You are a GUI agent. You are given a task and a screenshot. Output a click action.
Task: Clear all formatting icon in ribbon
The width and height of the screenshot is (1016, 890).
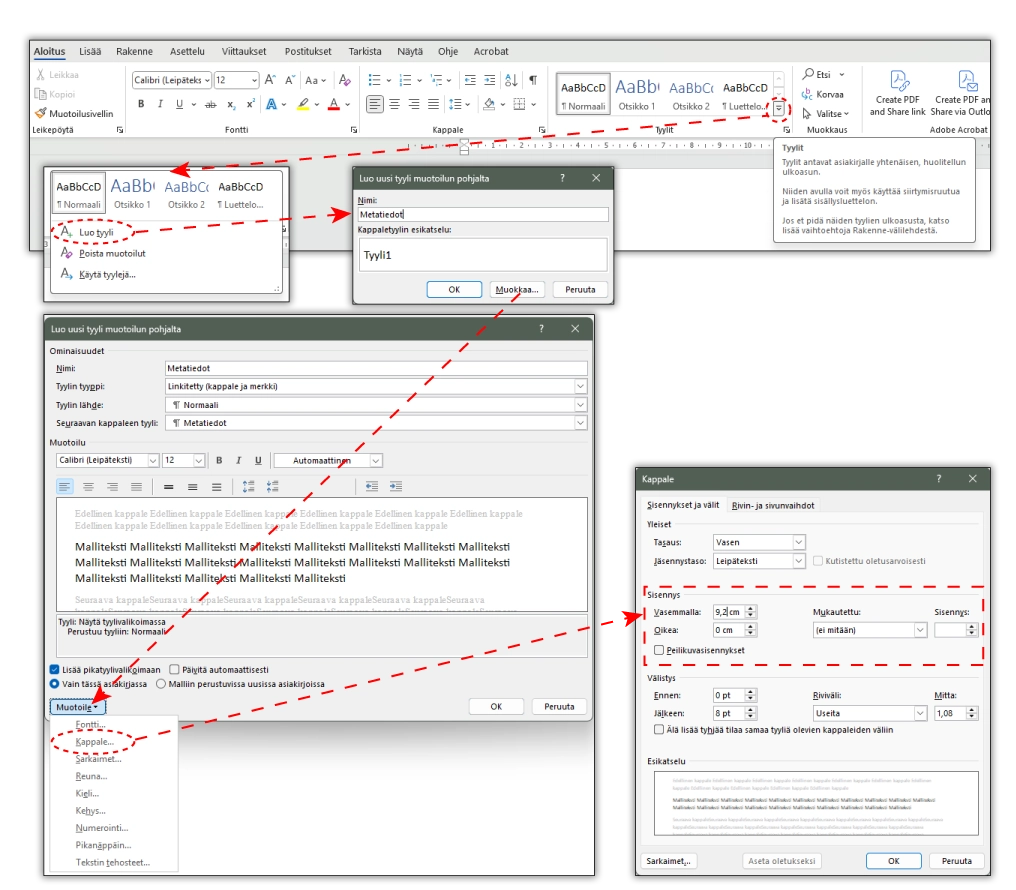[345, 80]
